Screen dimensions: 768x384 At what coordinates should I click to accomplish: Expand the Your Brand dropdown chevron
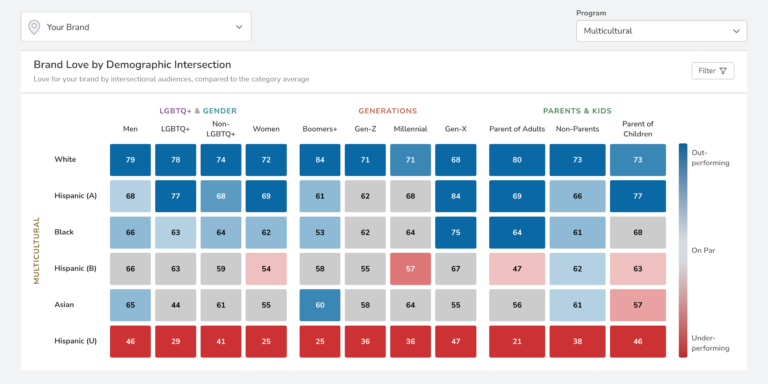point(239,27)
